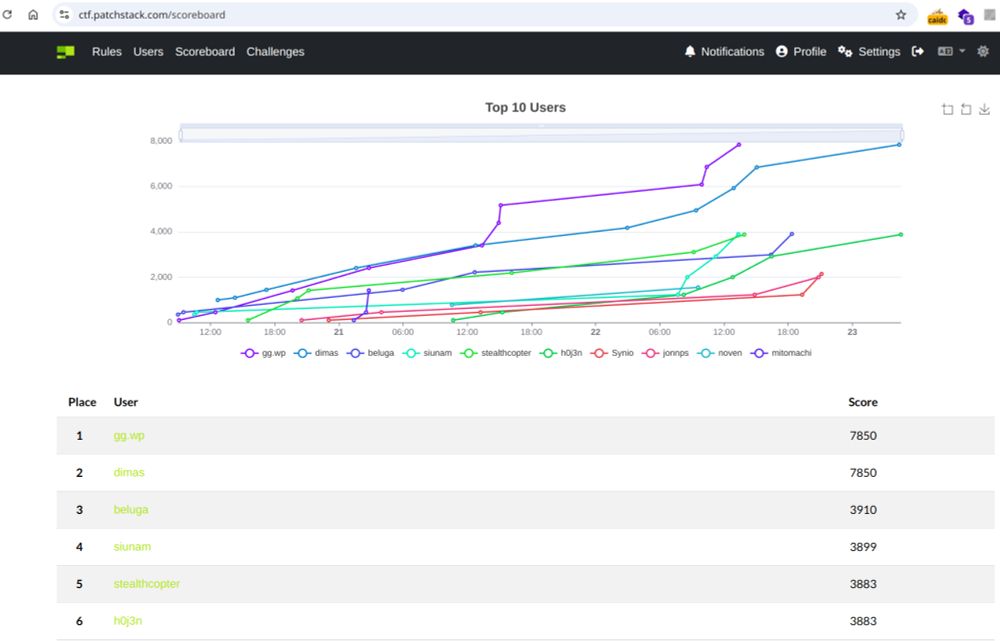The height and width of the screenshot is (641, 1000).
Task: Open stealthcopter user profile link
Action: click(147, 584)
